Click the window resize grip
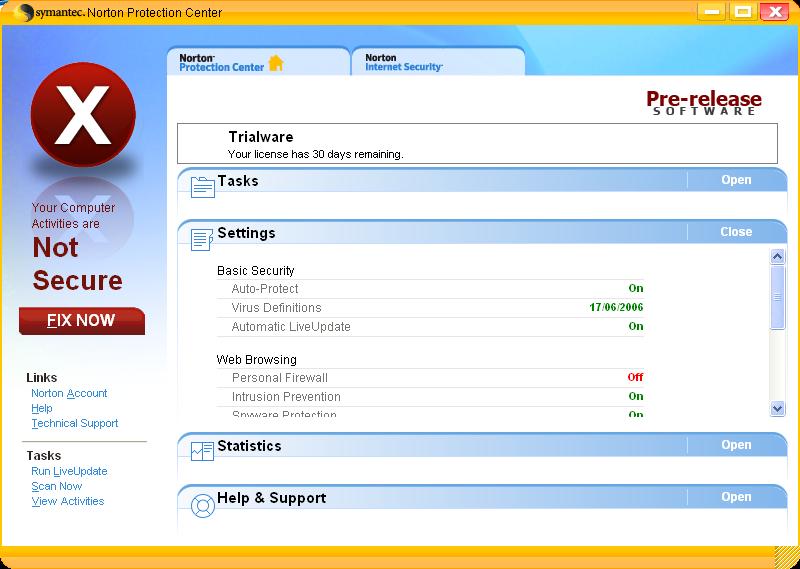 coord(786,557)
